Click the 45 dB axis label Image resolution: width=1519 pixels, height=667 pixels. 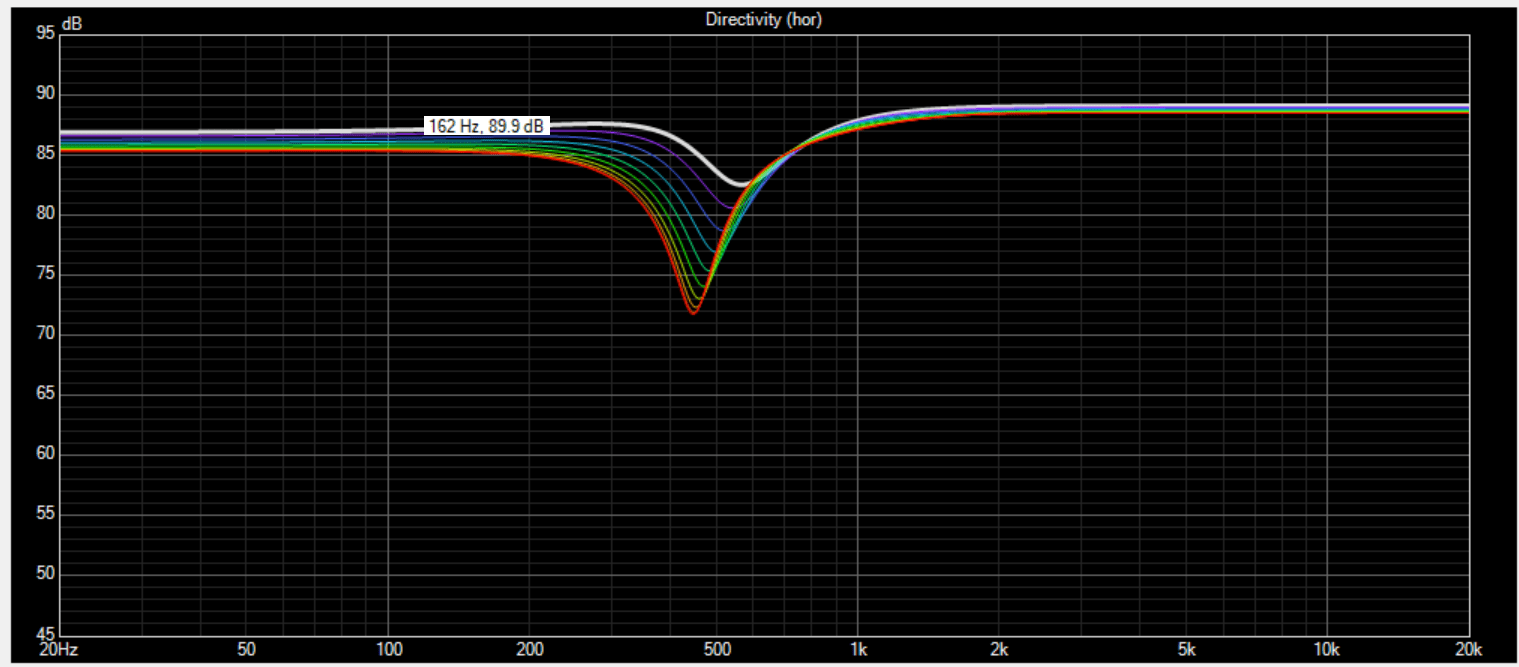[46, 634]
